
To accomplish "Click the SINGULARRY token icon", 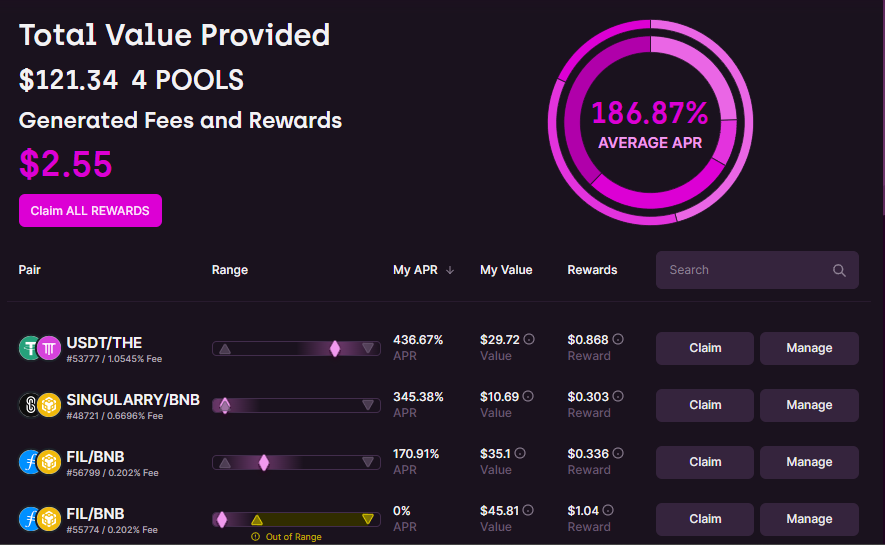I will tap(28, 405).
